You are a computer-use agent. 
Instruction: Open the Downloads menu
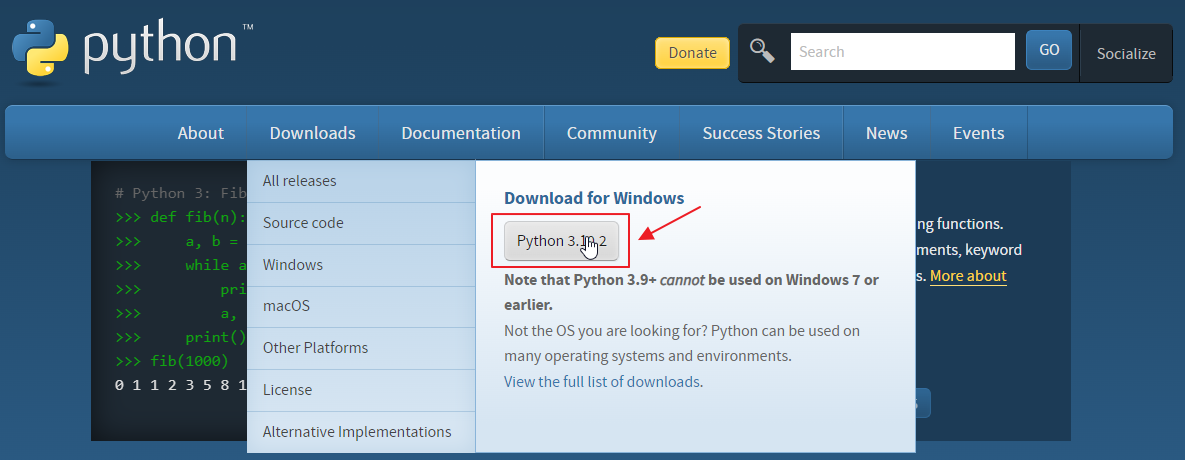click(x=312, y=133)
